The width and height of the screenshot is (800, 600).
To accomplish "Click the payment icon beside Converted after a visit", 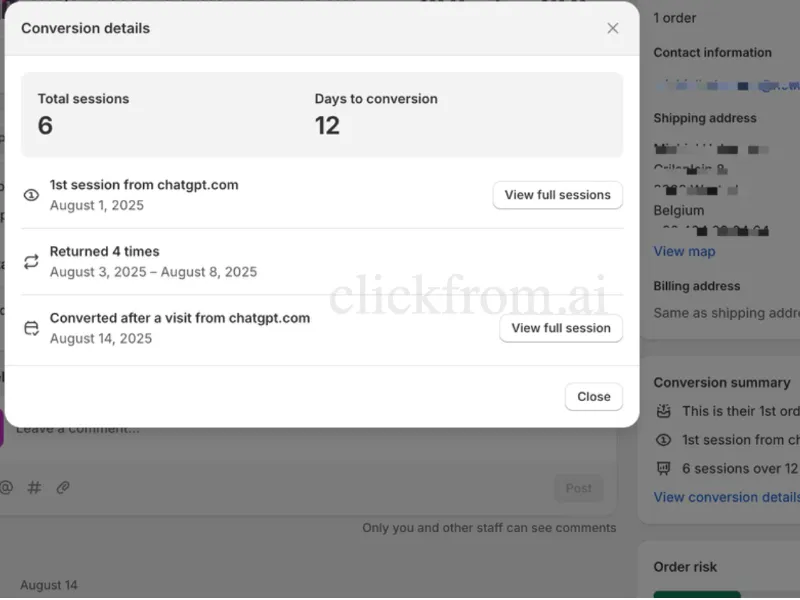I will 31,327.
